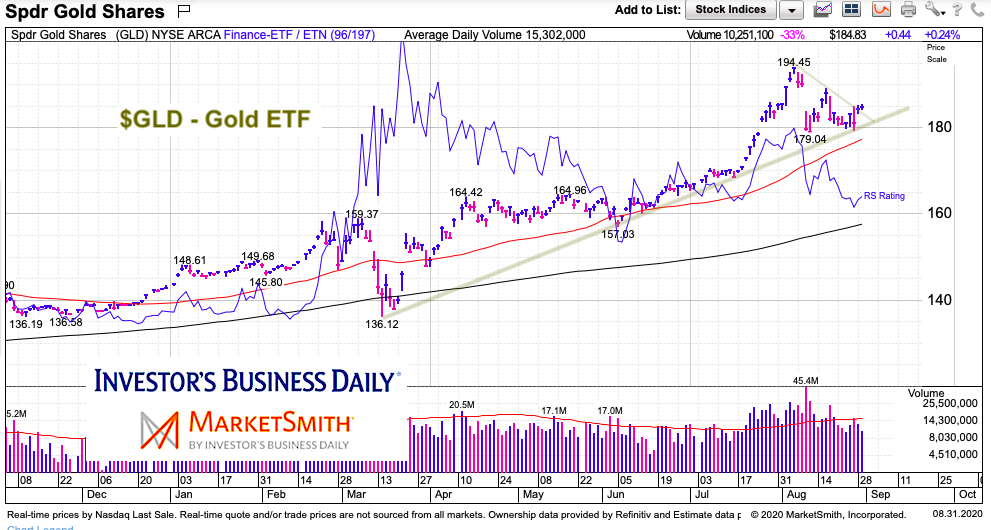The height and width of the screenshot is (530, 991).
Task: Toggle the orange pattern recognition icon
Action: (881, 9)
